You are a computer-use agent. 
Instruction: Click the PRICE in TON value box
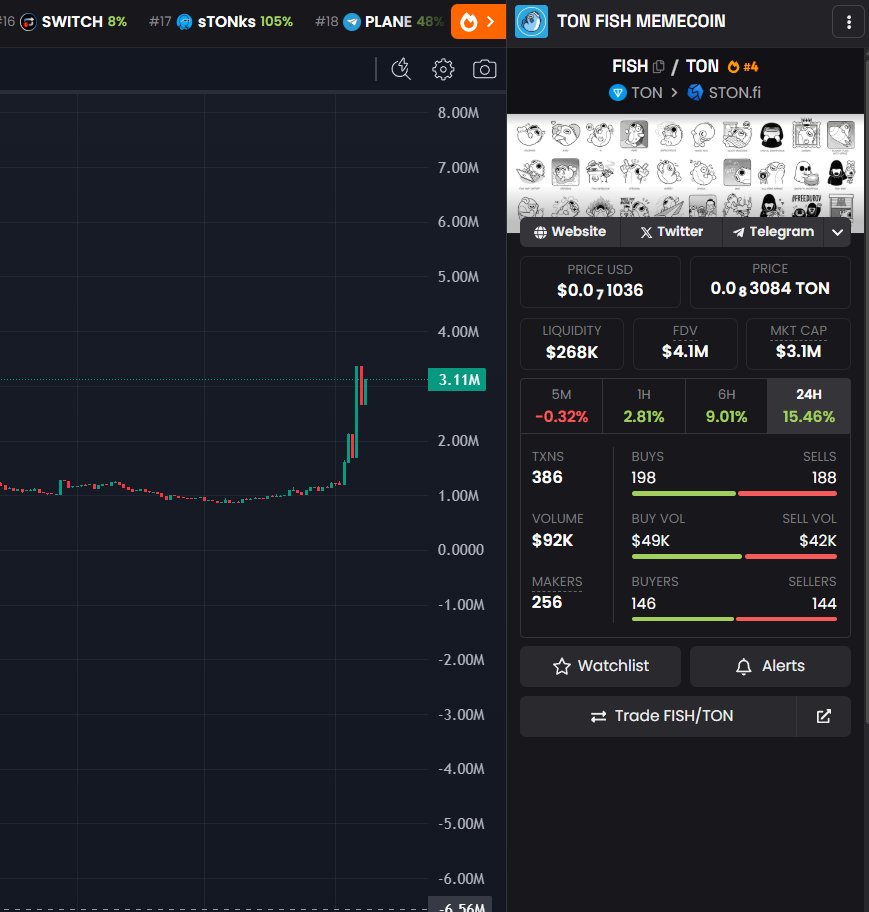coord(770,282)
